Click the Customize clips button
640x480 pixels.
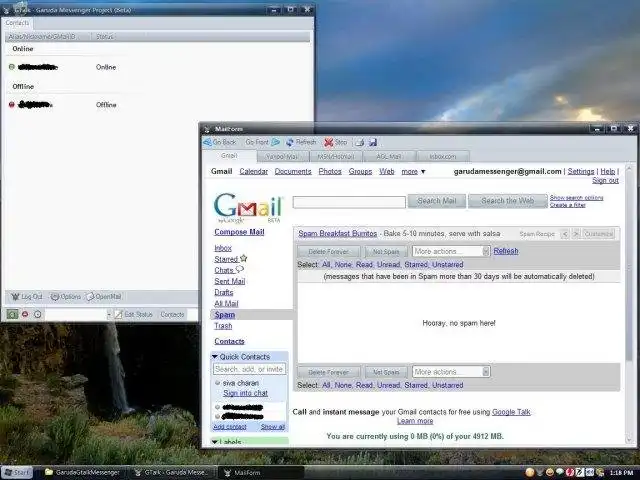(x=598, y=234)
